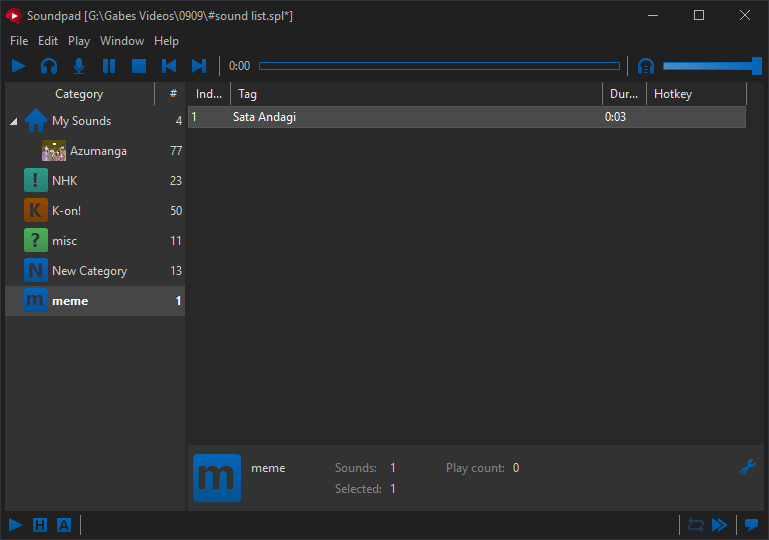The height and width of the screenshot is (540, 769).
Task: Click the volume slider
Action: (x=710, y=66)
